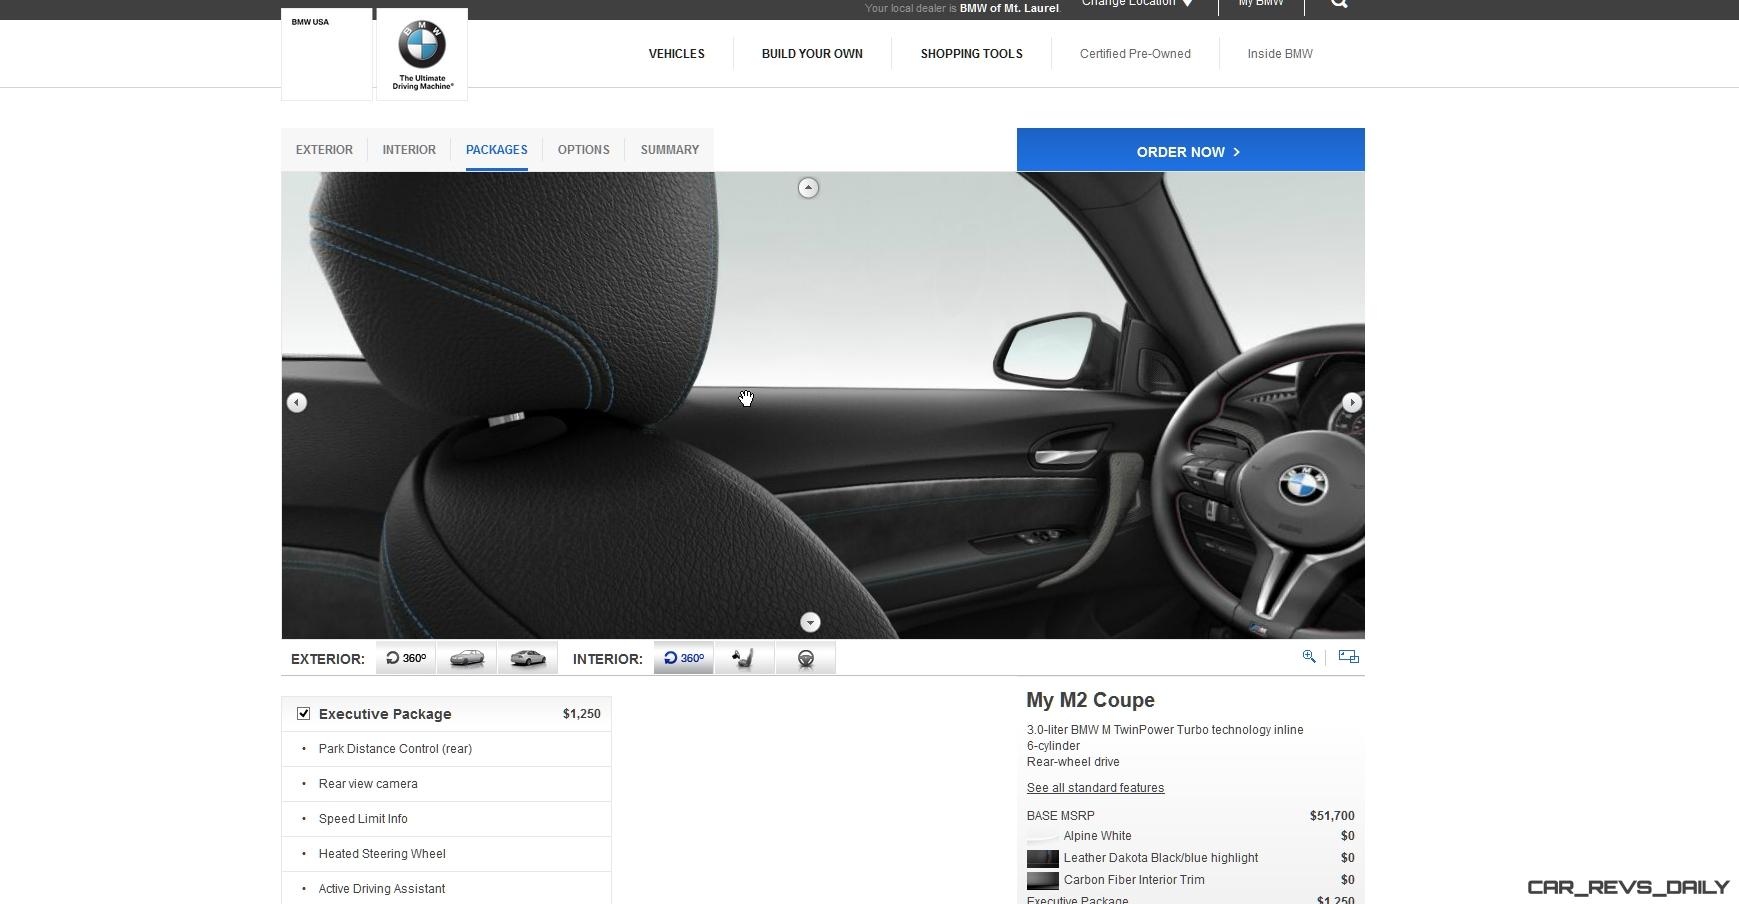The image size is (1739, 904).
Task: Click the Executive Package $1,250 price
Action: (x=582, y=714)
